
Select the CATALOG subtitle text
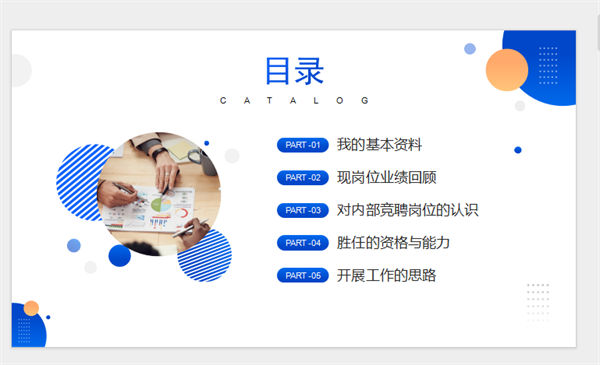click(x=294, y=101)
